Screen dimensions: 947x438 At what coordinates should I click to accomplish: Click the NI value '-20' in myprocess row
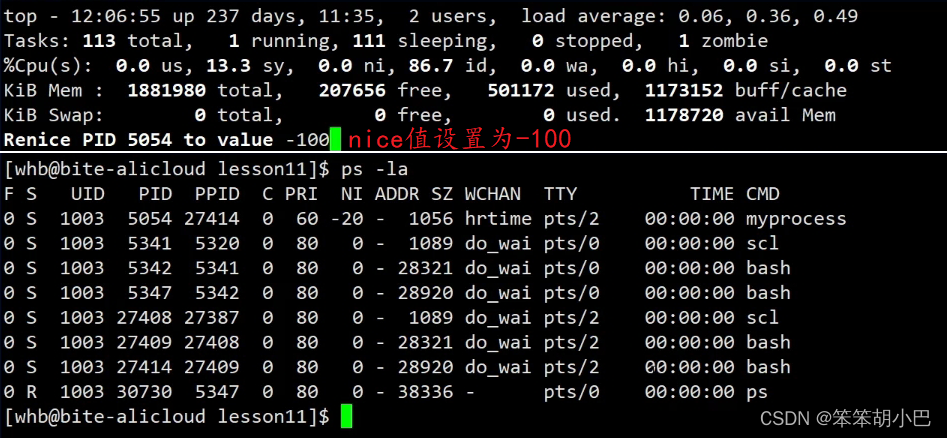pos(347,219)
